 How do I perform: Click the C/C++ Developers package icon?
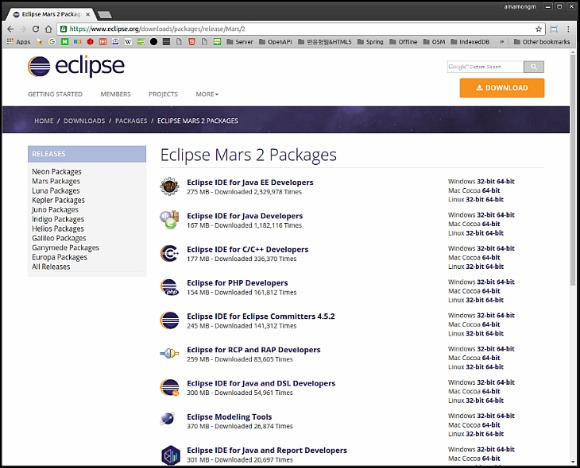point(169,253)
